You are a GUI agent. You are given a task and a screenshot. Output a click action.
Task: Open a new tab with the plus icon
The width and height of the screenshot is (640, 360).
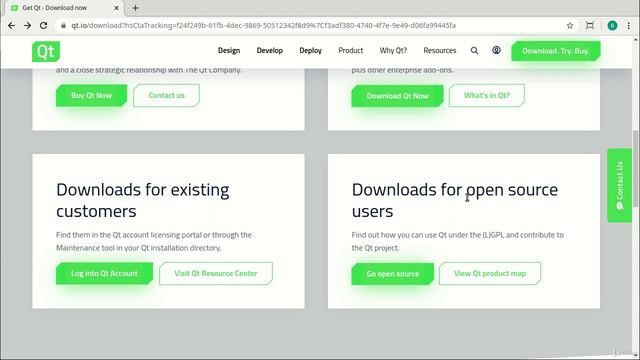click(x=136, y=8)
